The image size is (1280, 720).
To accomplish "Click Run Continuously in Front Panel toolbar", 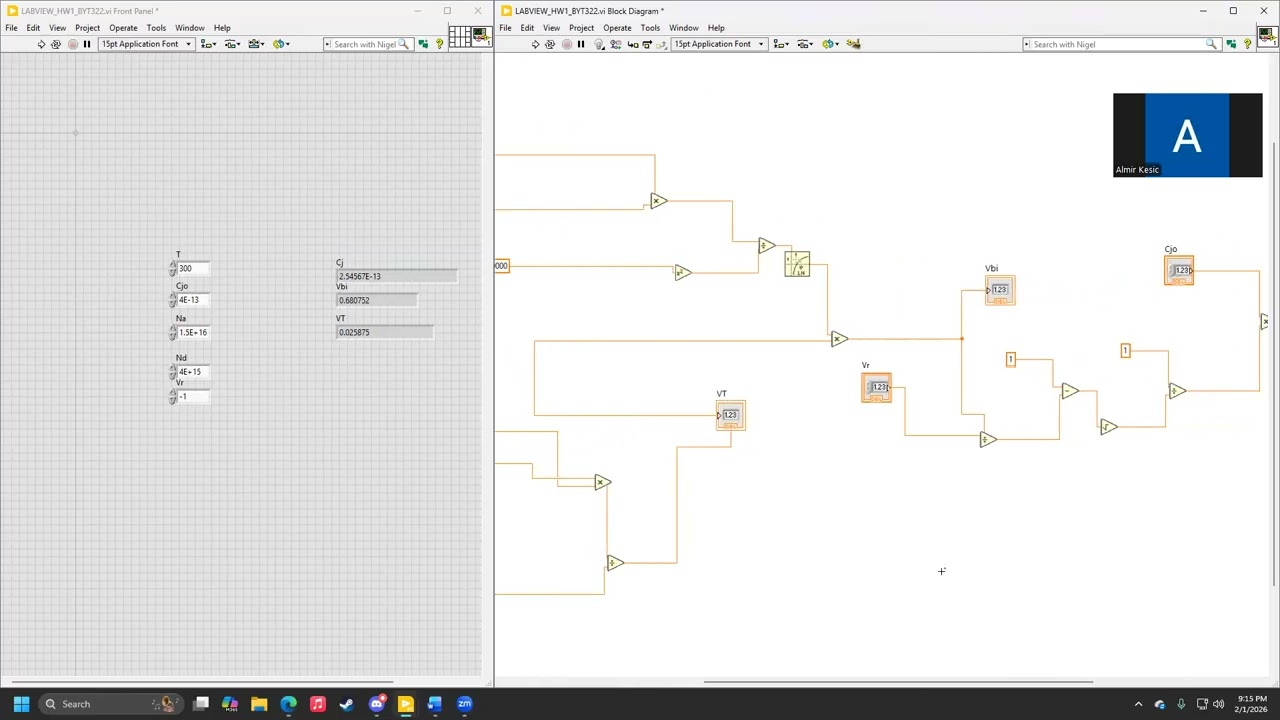I will pos(56,44).
